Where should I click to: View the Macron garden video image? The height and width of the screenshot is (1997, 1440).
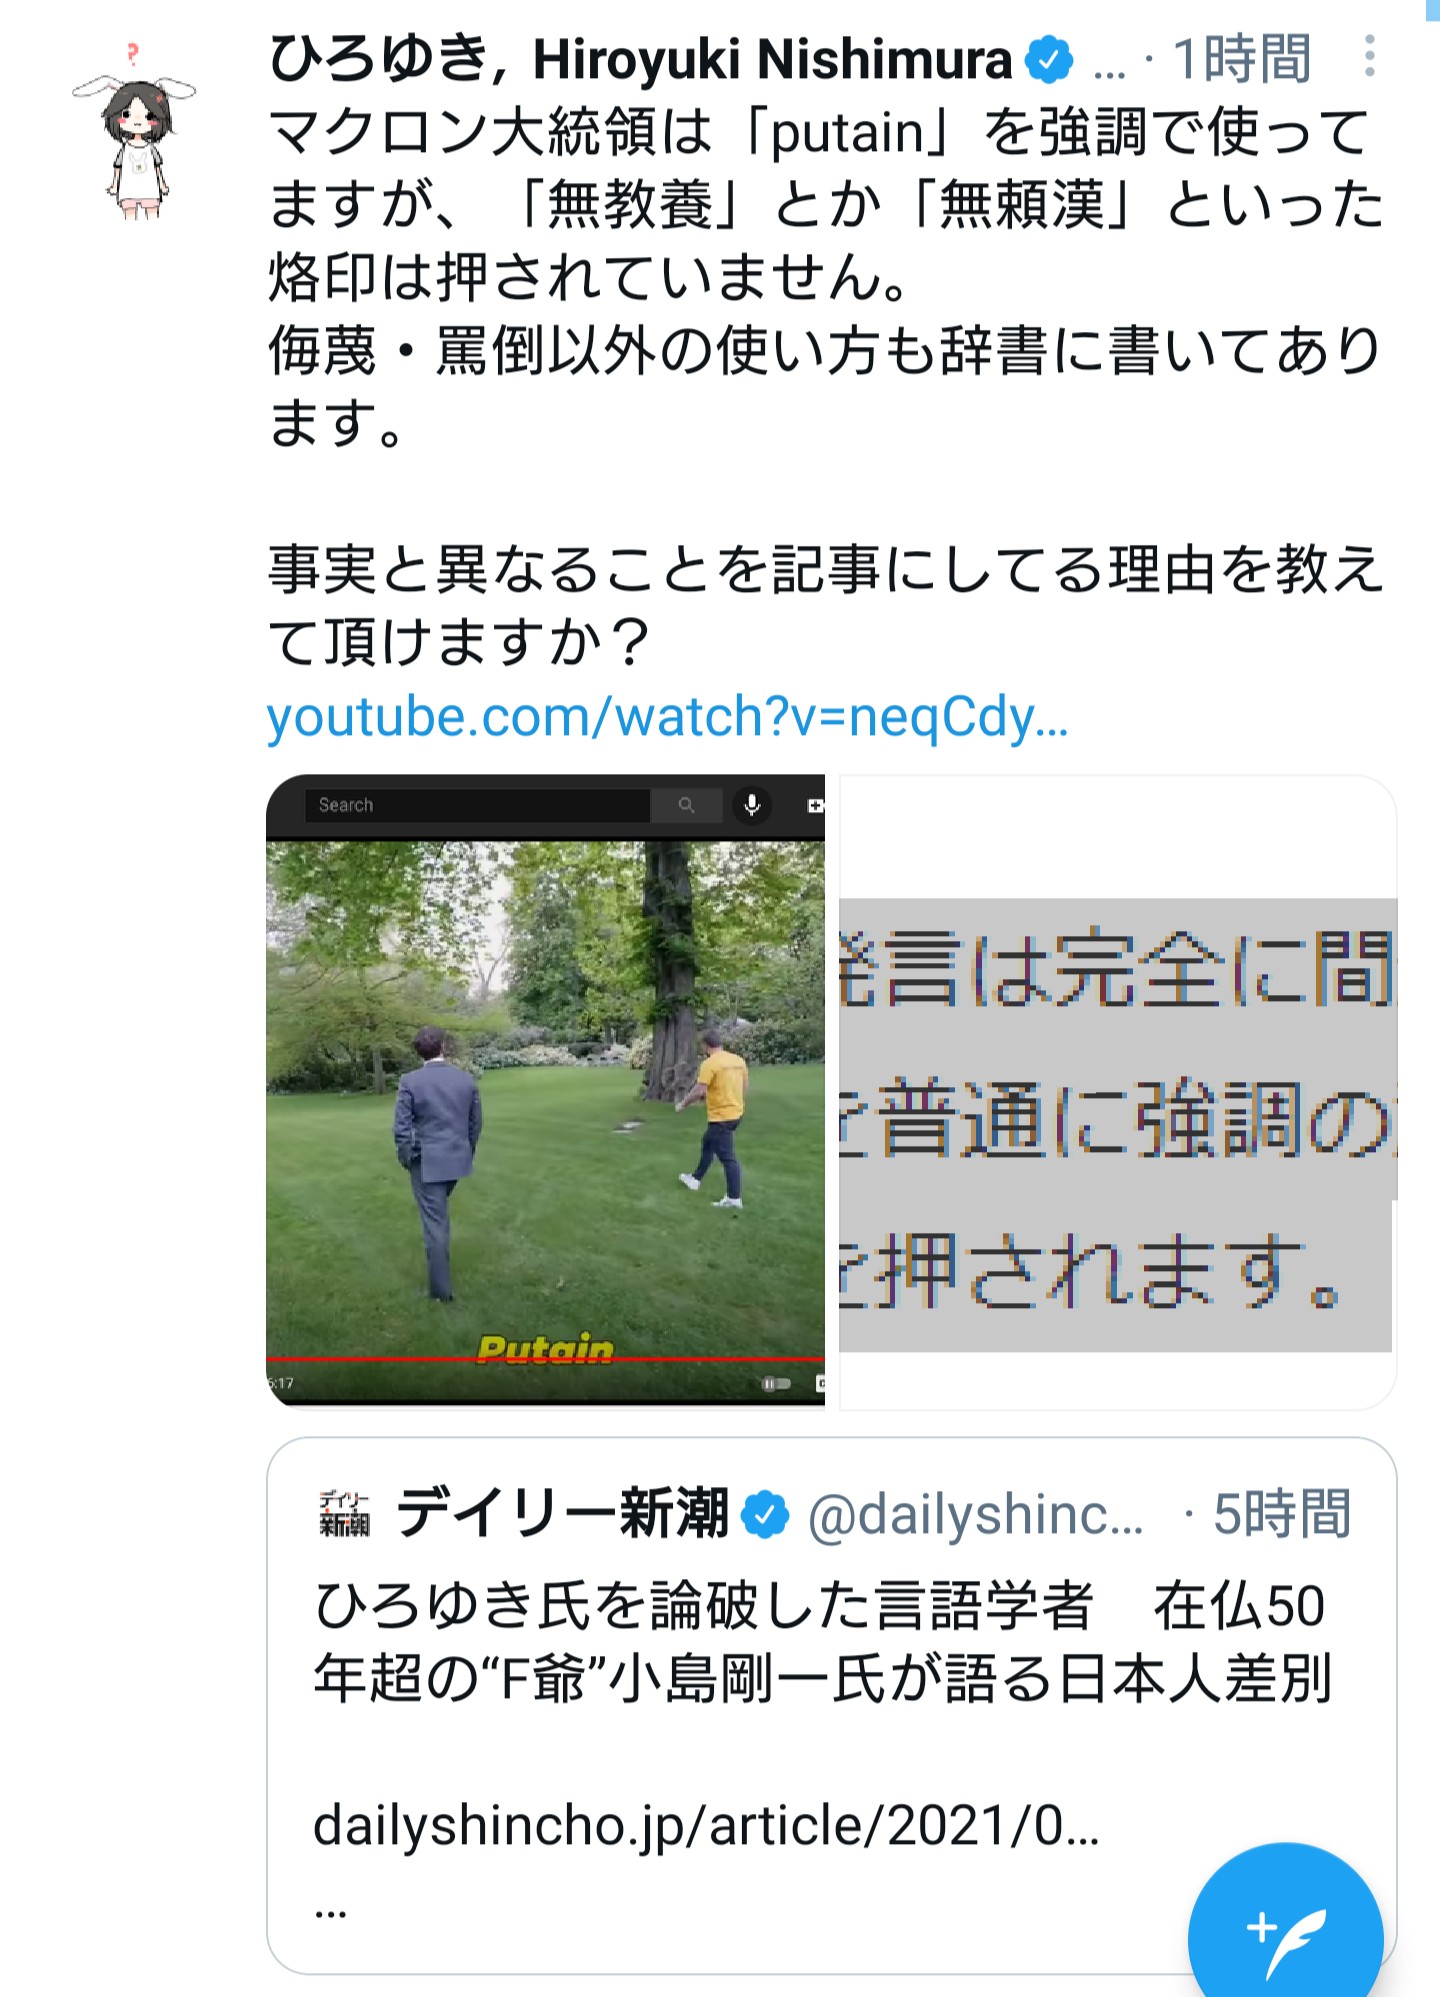click(x=546, y=1090)
